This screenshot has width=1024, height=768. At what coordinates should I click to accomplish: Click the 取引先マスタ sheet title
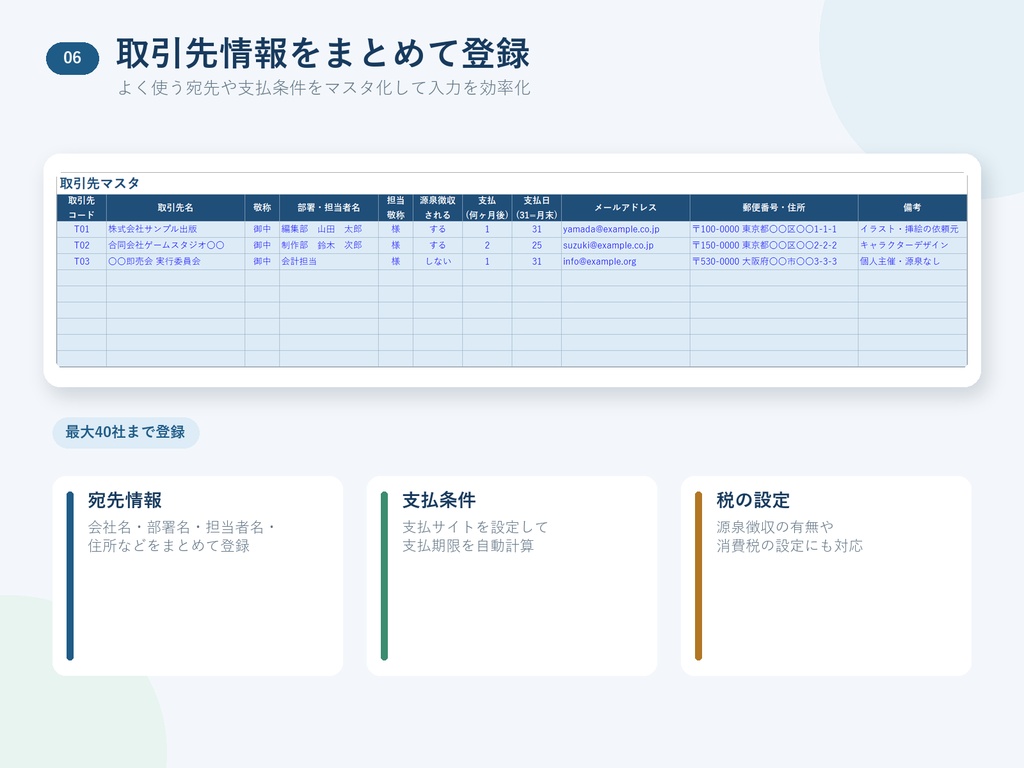pos(99,184)
